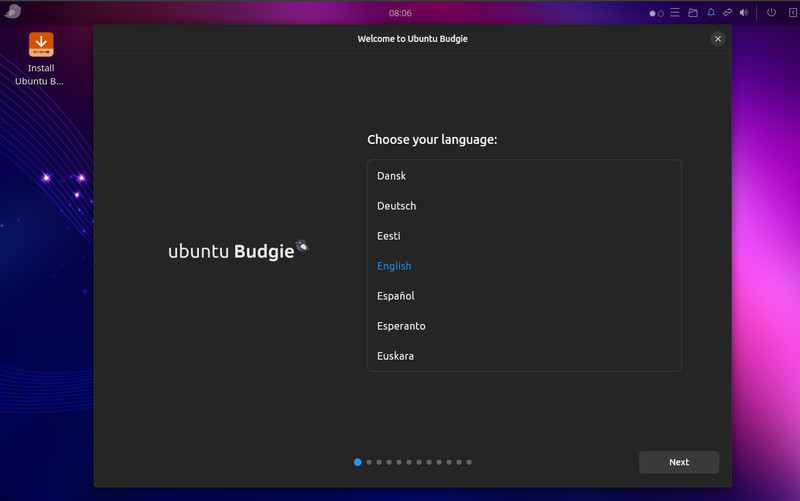Switch to second workspace dot in panel
The image size is (800, 501).
(661, 14)
